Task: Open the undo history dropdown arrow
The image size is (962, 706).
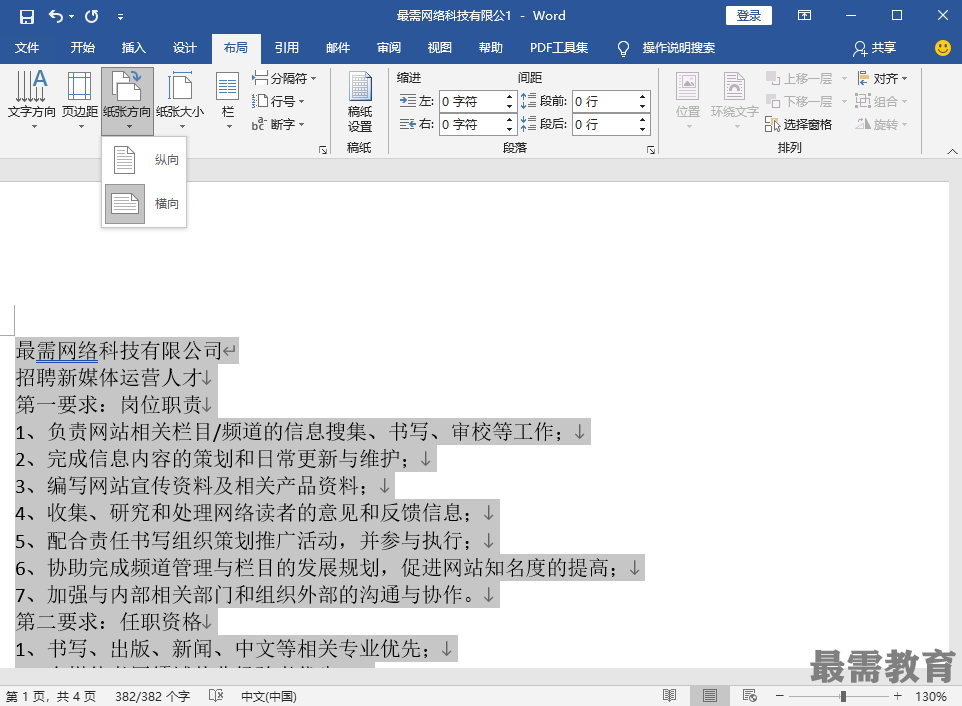Action: click(72, 17)
